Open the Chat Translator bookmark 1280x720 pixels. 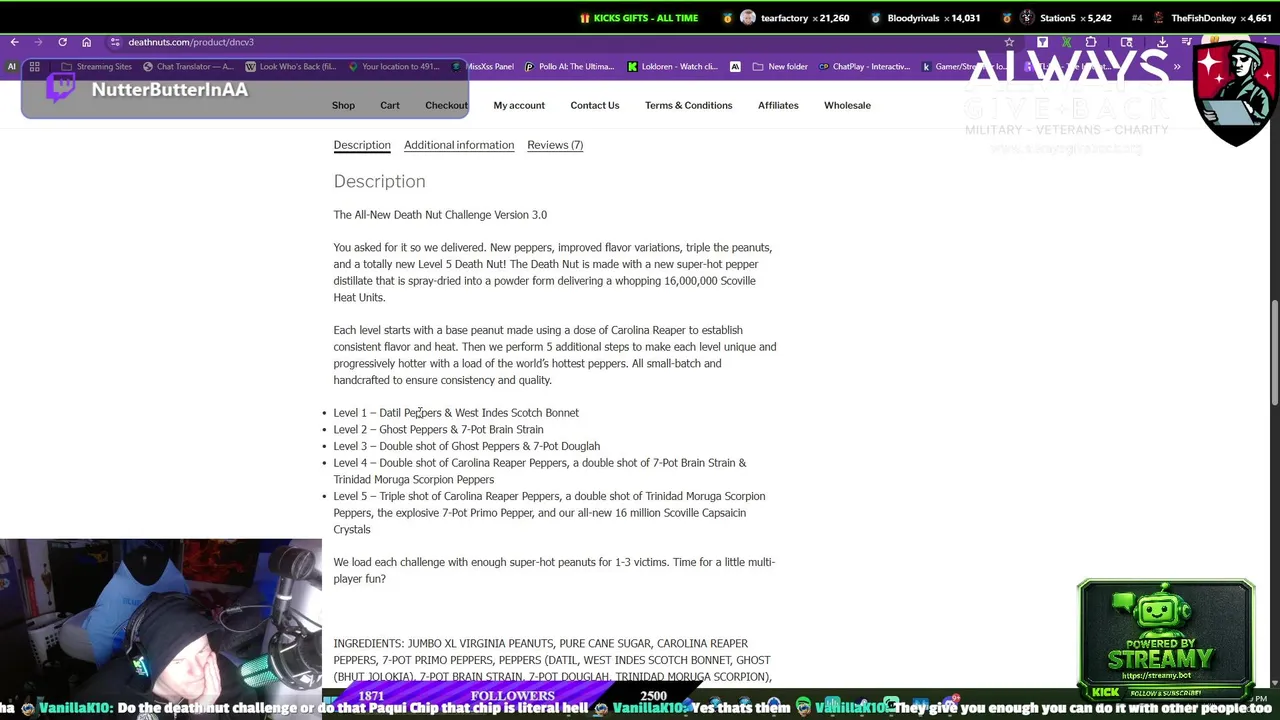pyautogui.click(x=188, y=66)
